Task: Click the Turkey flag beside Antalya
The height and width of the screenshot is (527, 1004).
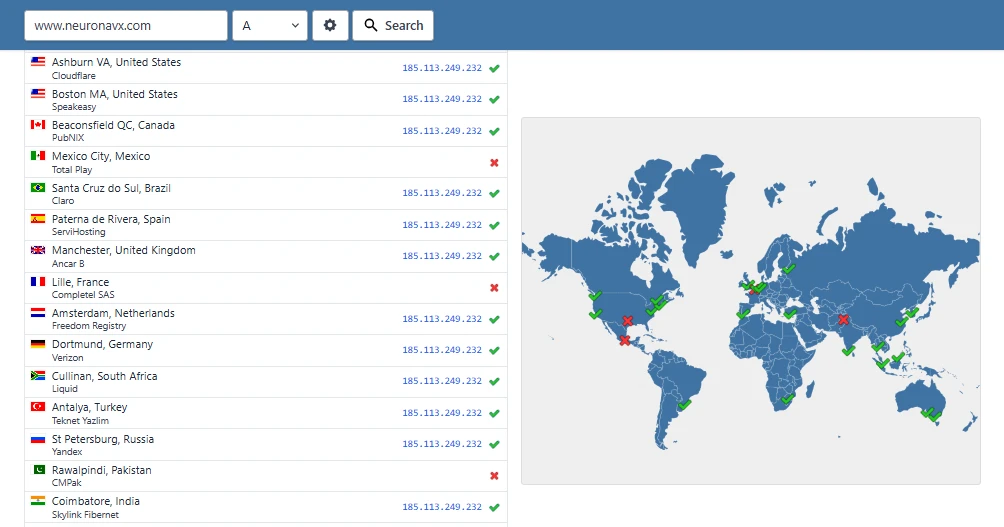Action: [x=38, y=407]
